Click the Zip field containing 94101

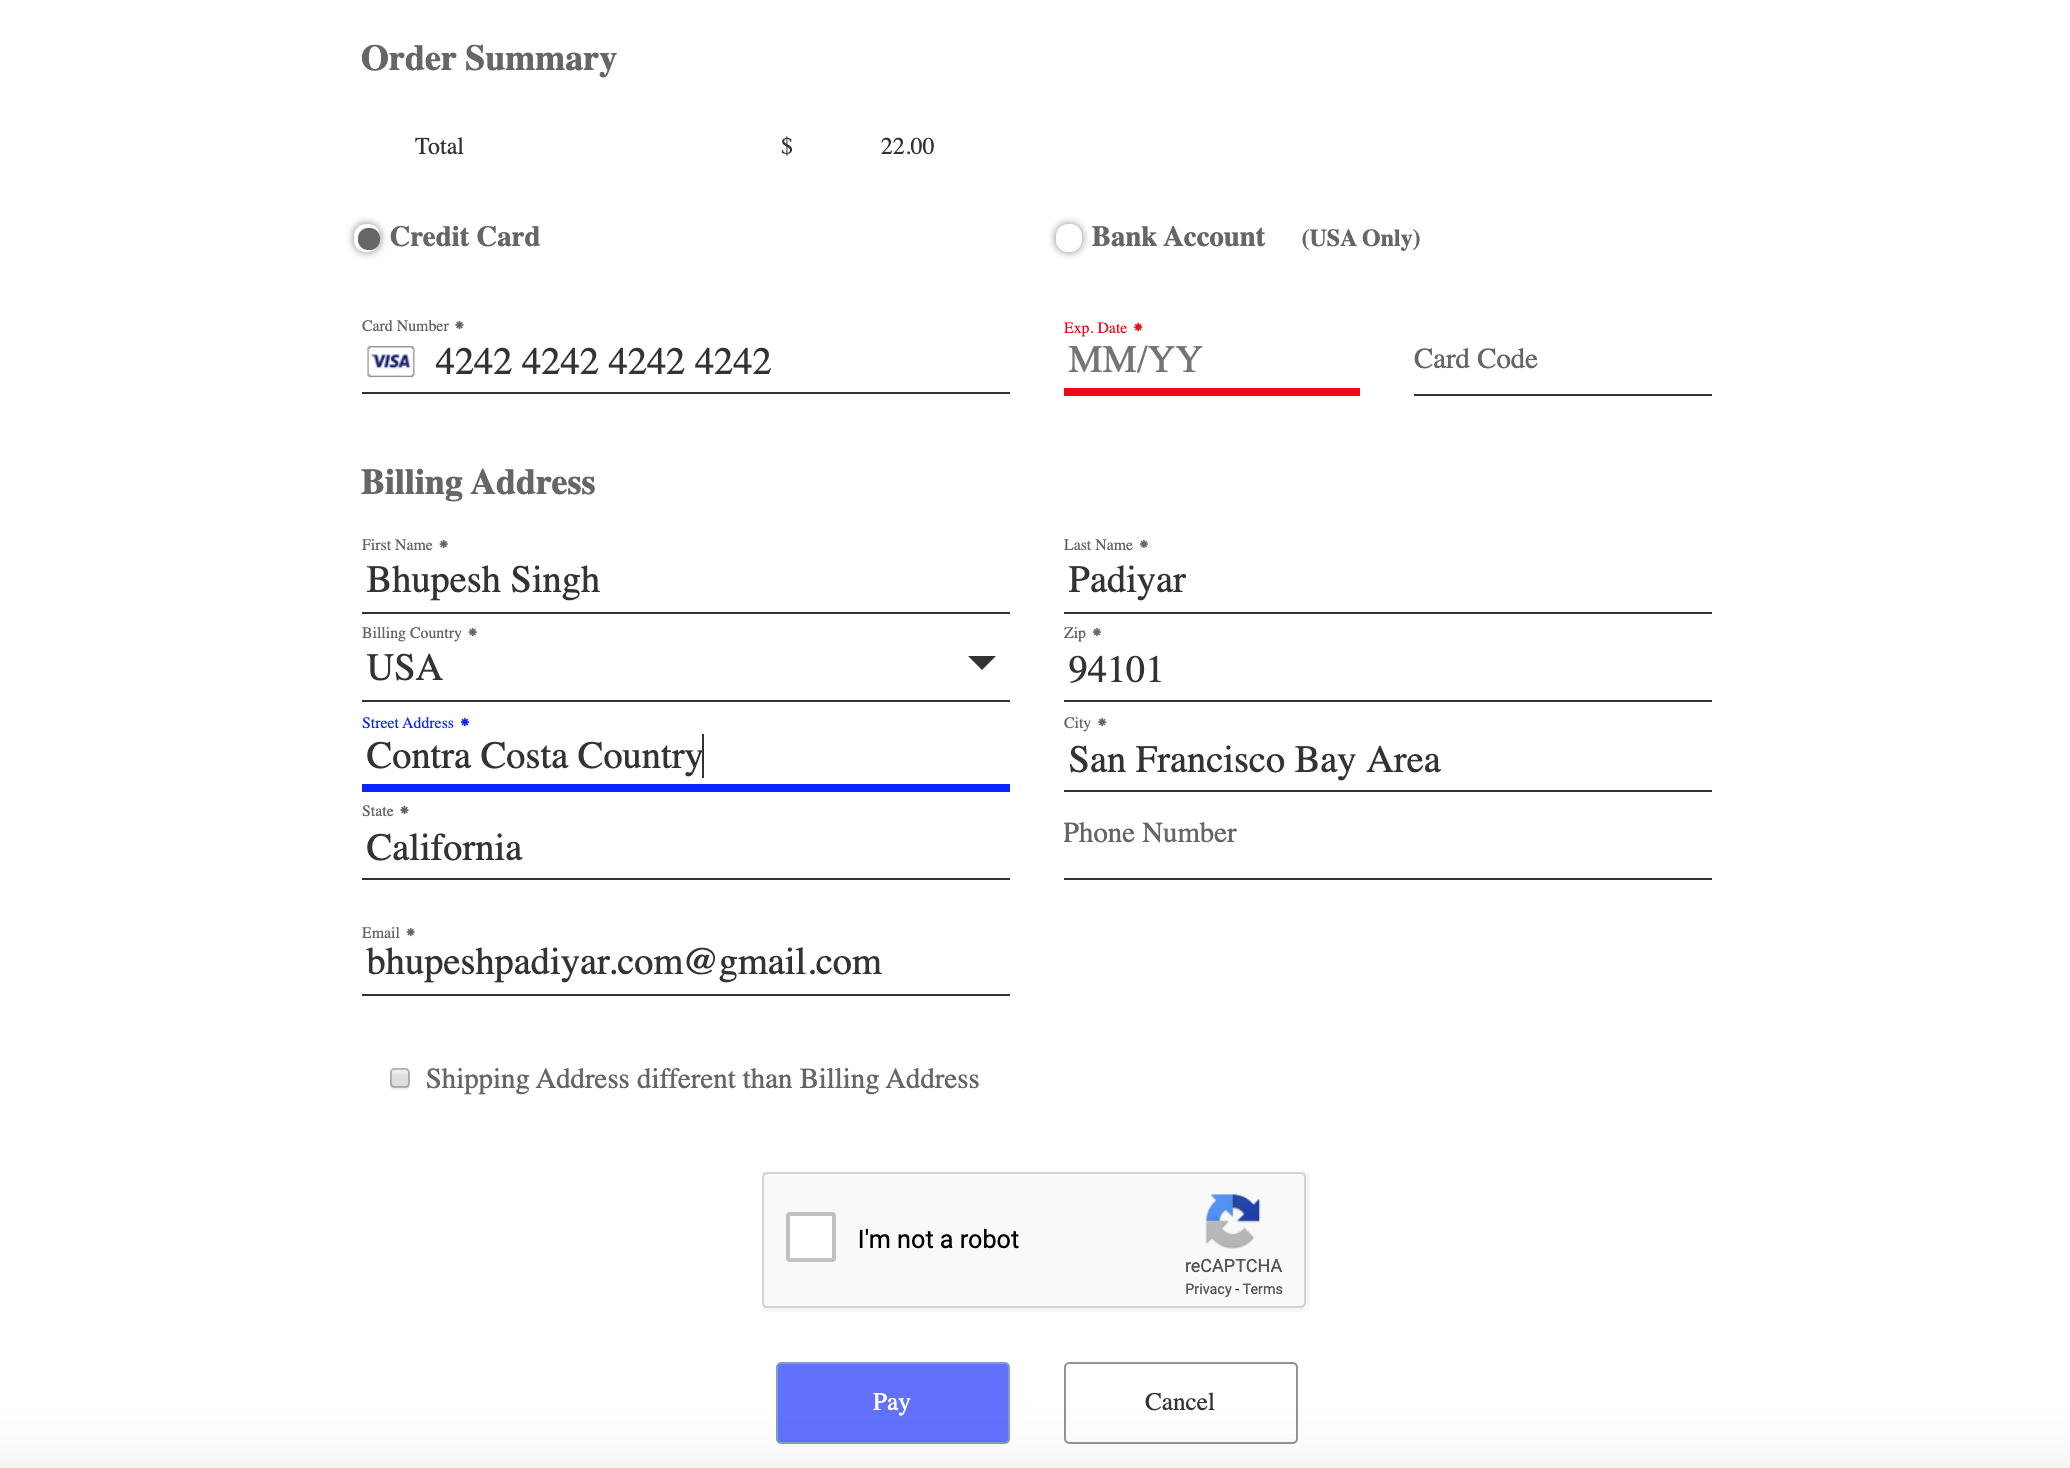[x=1386, y=669]
